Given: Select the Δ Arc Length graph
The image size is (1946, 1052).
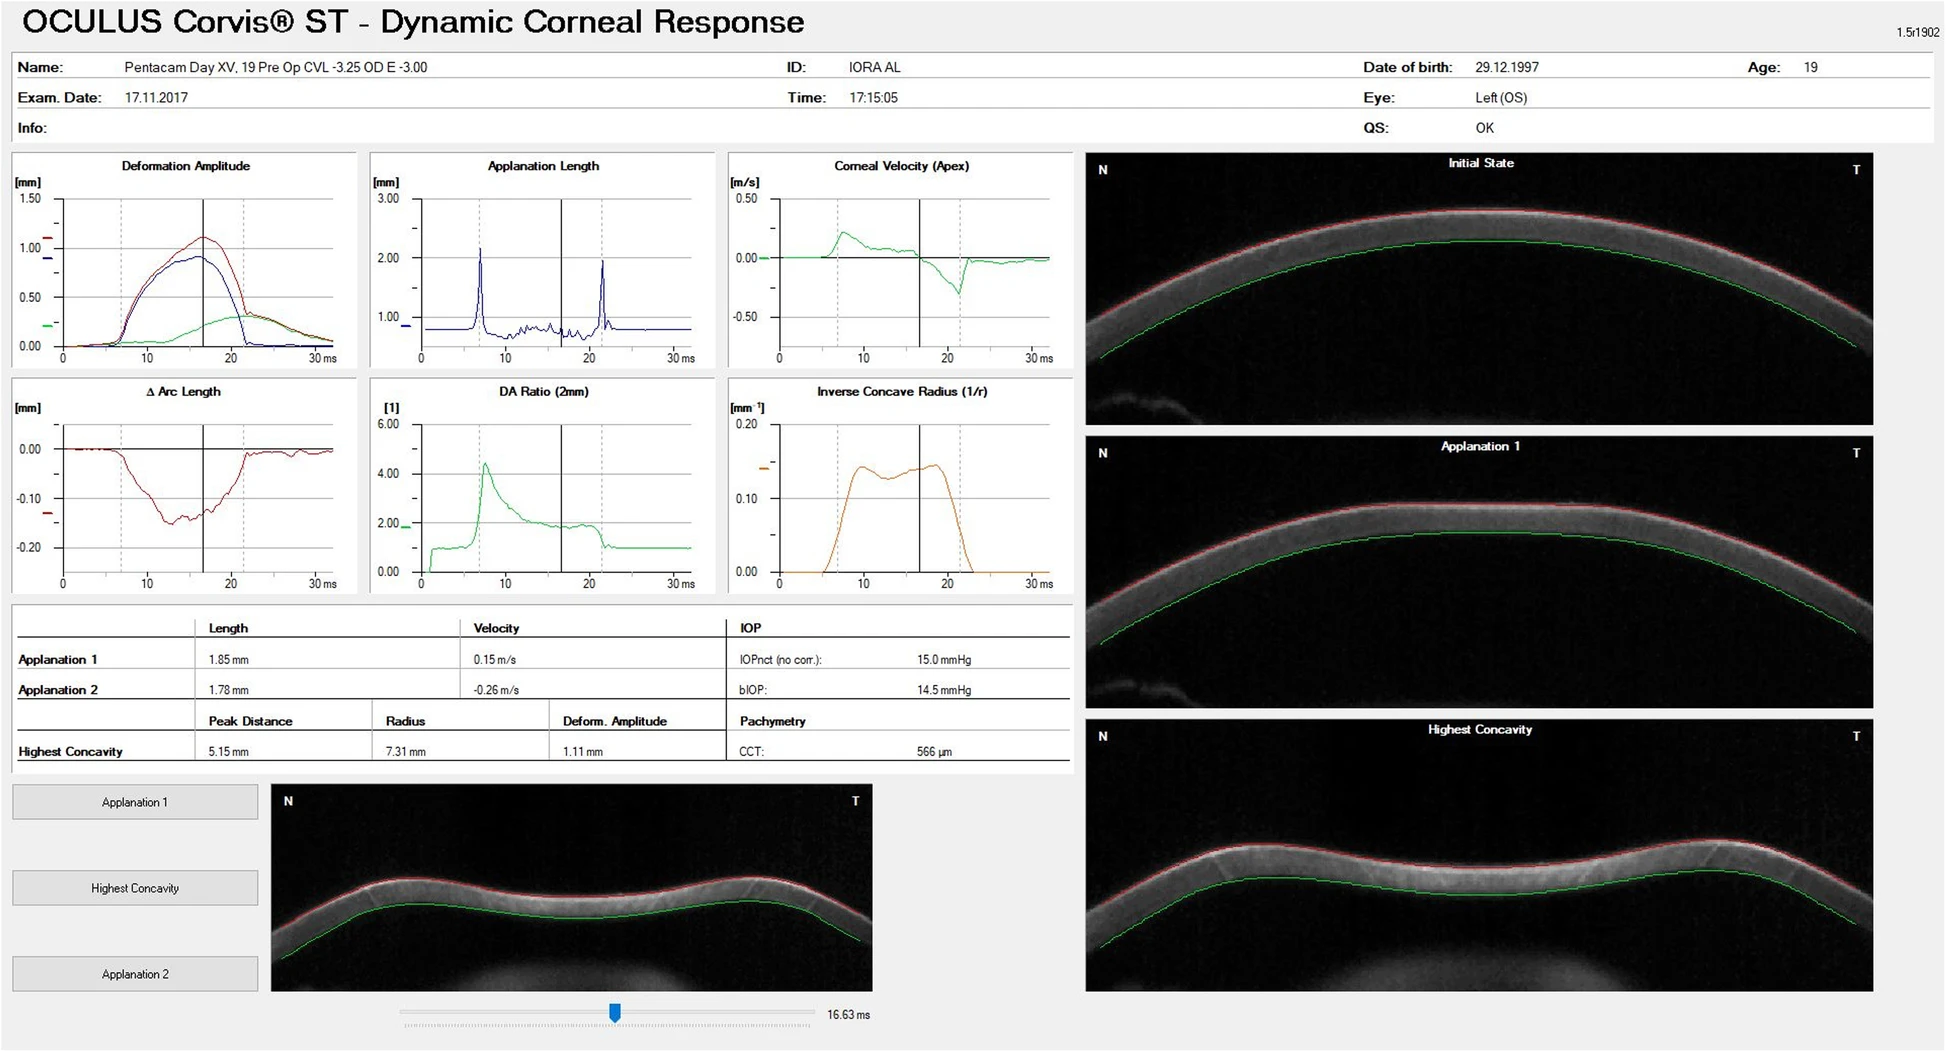Looking at the screenshot, I should point(184,485).
